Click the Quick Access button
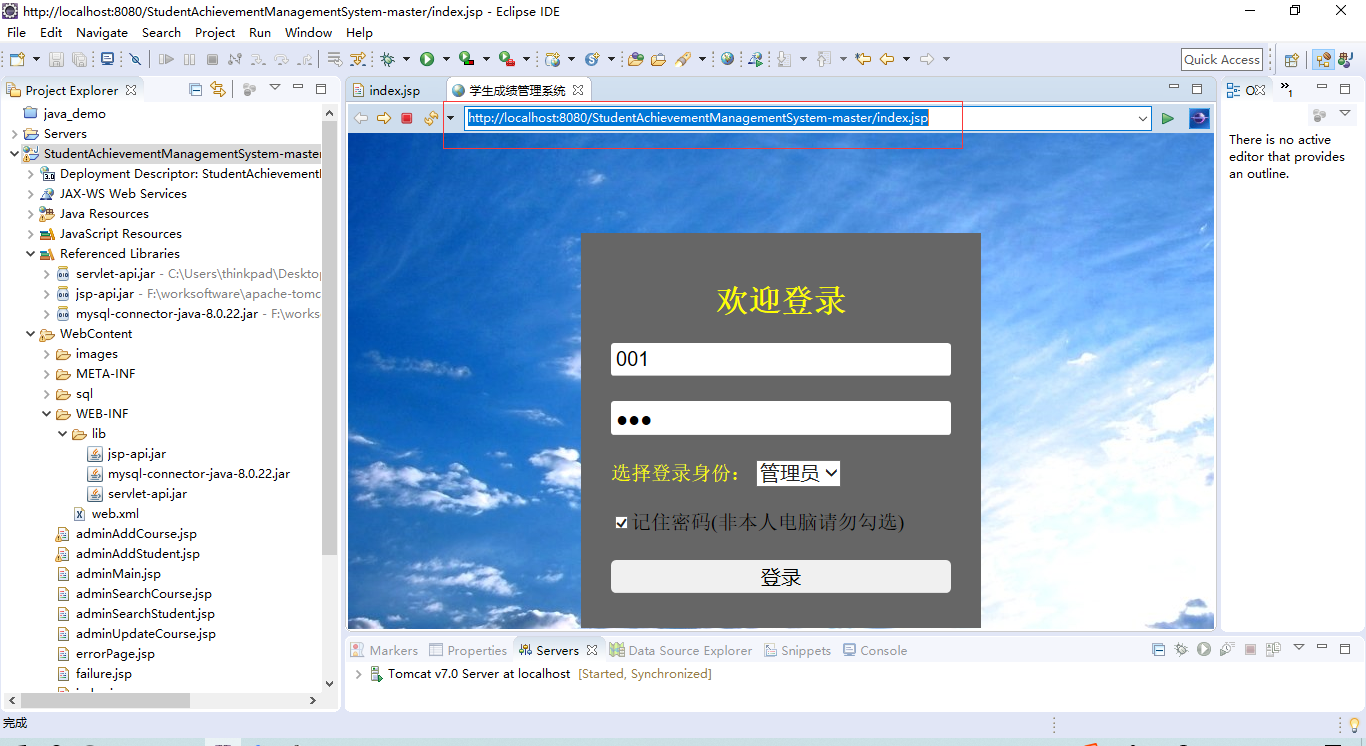This screenshot has height=746, width=1366. pos(1221,59)
